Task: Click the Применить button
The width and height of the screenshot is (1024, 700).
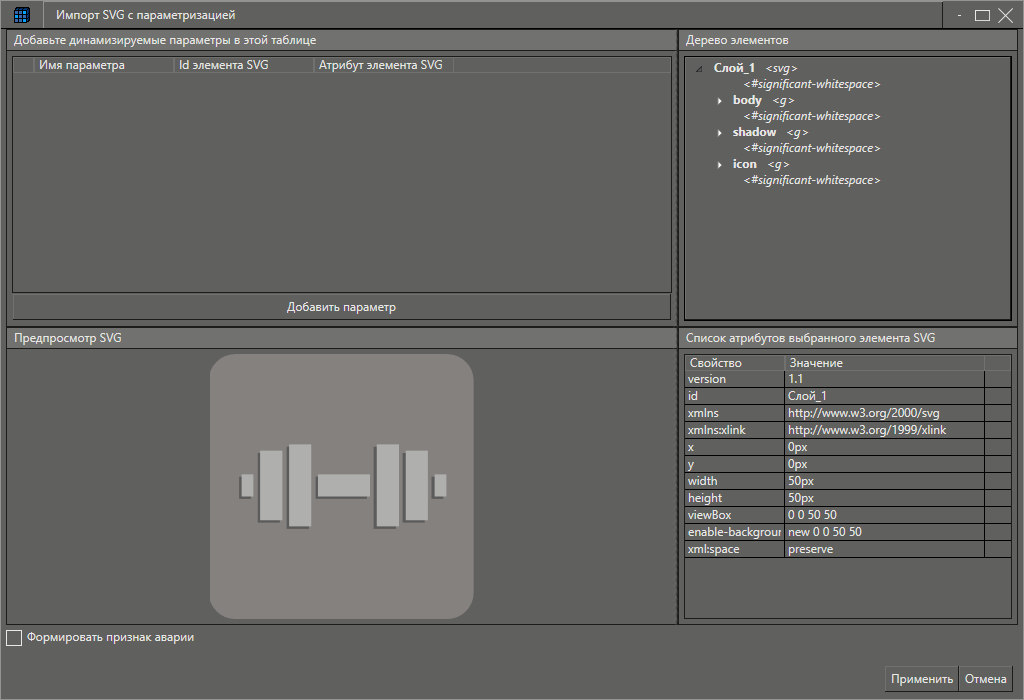Action: point(920,678)
